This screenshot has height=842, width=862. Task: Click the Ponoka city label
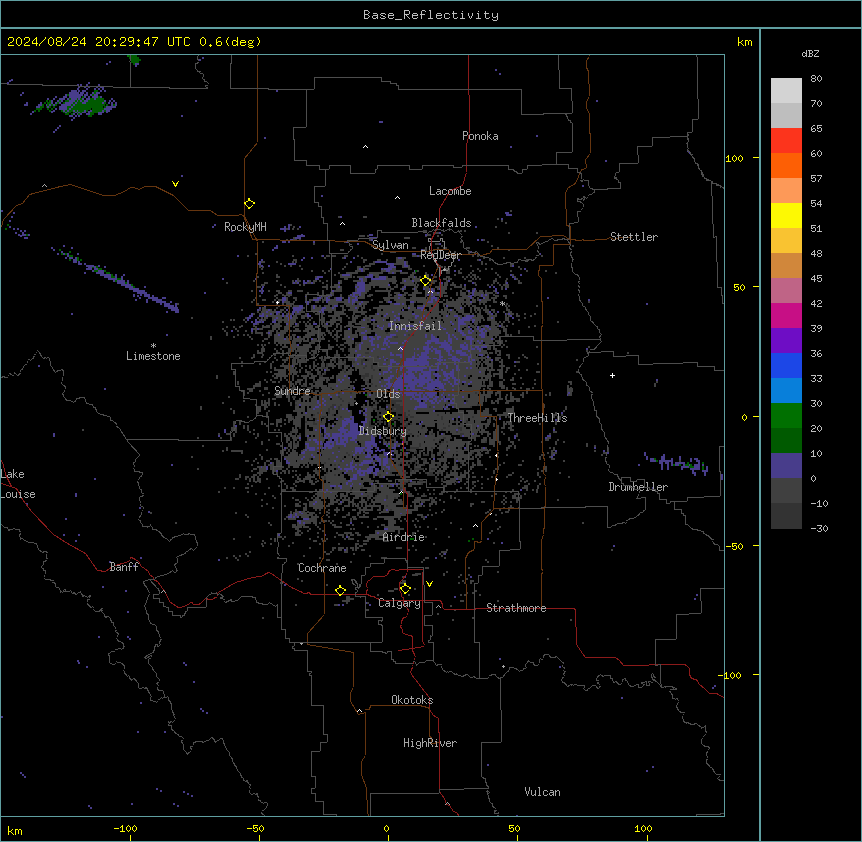click(480, 136)
